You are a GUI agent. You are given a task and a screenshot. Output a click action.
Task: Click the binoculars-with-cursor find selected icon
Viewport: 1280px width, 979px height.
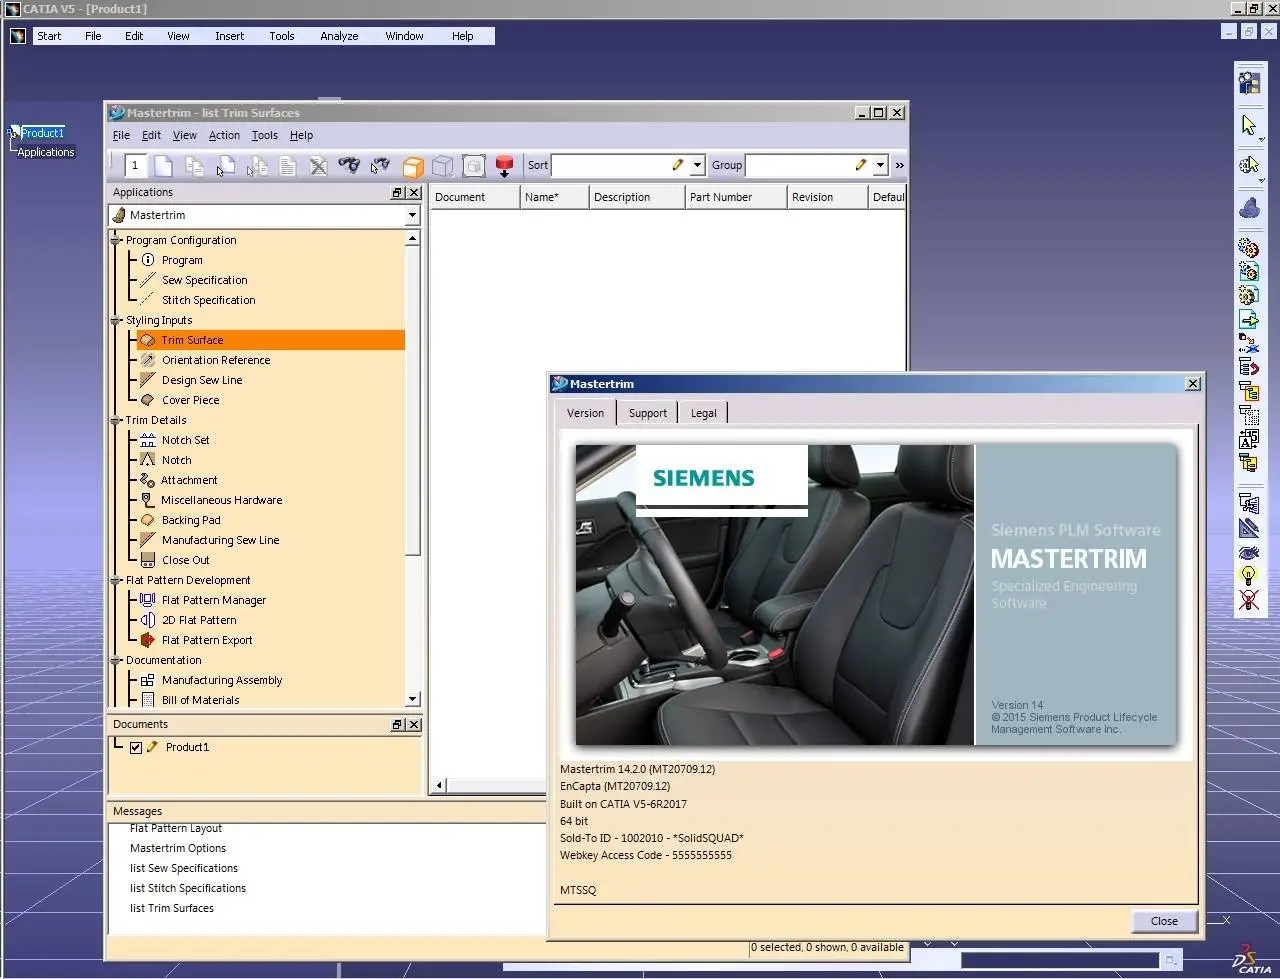pos(380,165)
